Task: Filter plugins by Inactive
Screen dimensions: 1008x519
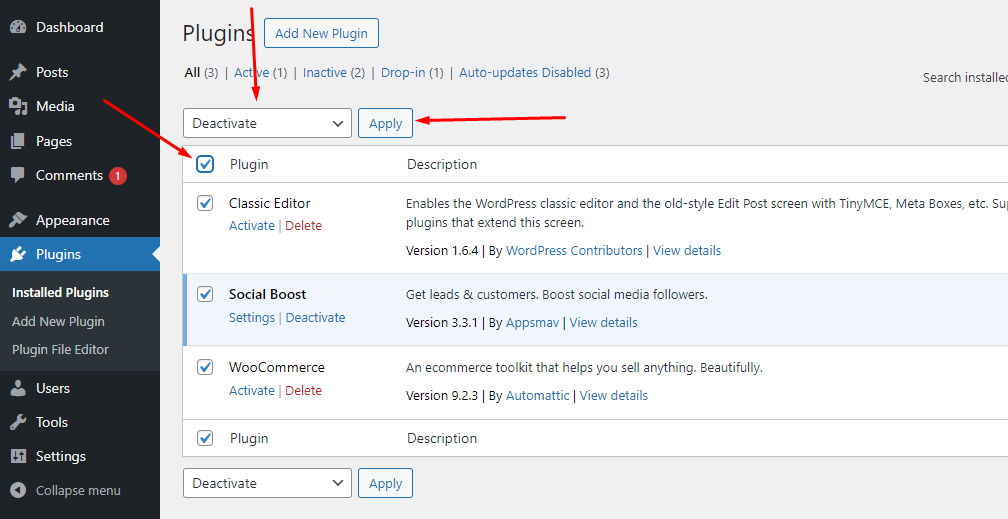Action: pyautogui.click(x=325, y=73)
